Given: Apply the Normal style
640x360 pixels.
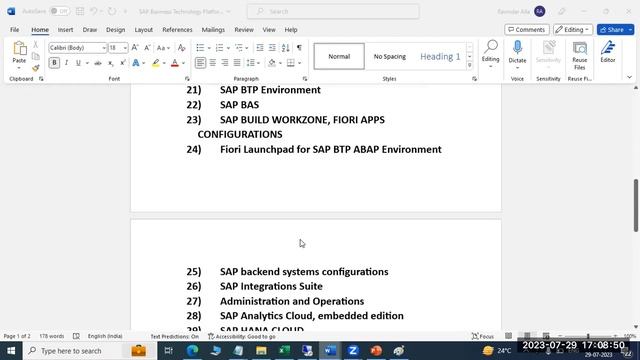Looking at the screenshot, I should point(339,56).
